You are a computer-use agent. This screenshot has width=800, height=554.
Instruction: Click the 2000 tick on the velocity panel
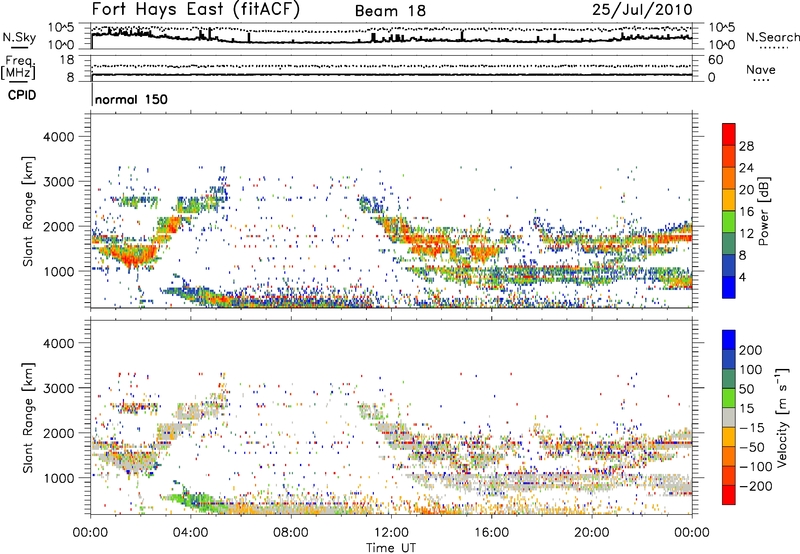pos(58,433)
